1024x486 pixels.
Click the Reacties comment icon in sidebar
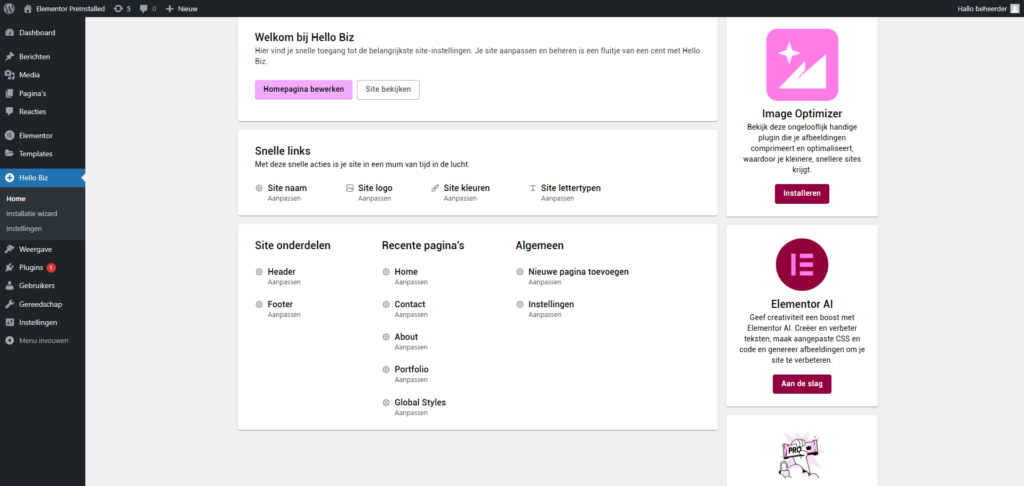pyautogui.click(x=10, y=112)
